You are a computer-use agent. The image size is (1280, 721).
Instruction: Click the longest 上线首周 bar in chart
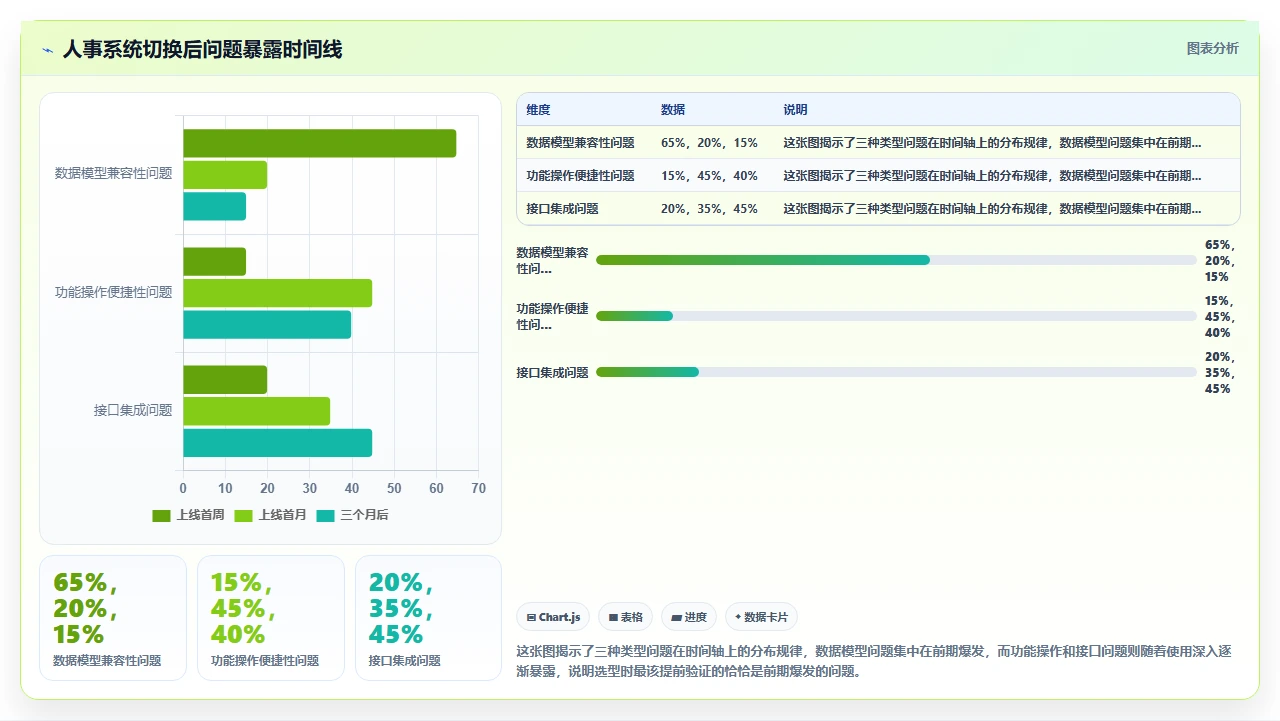tap(320, 143)
